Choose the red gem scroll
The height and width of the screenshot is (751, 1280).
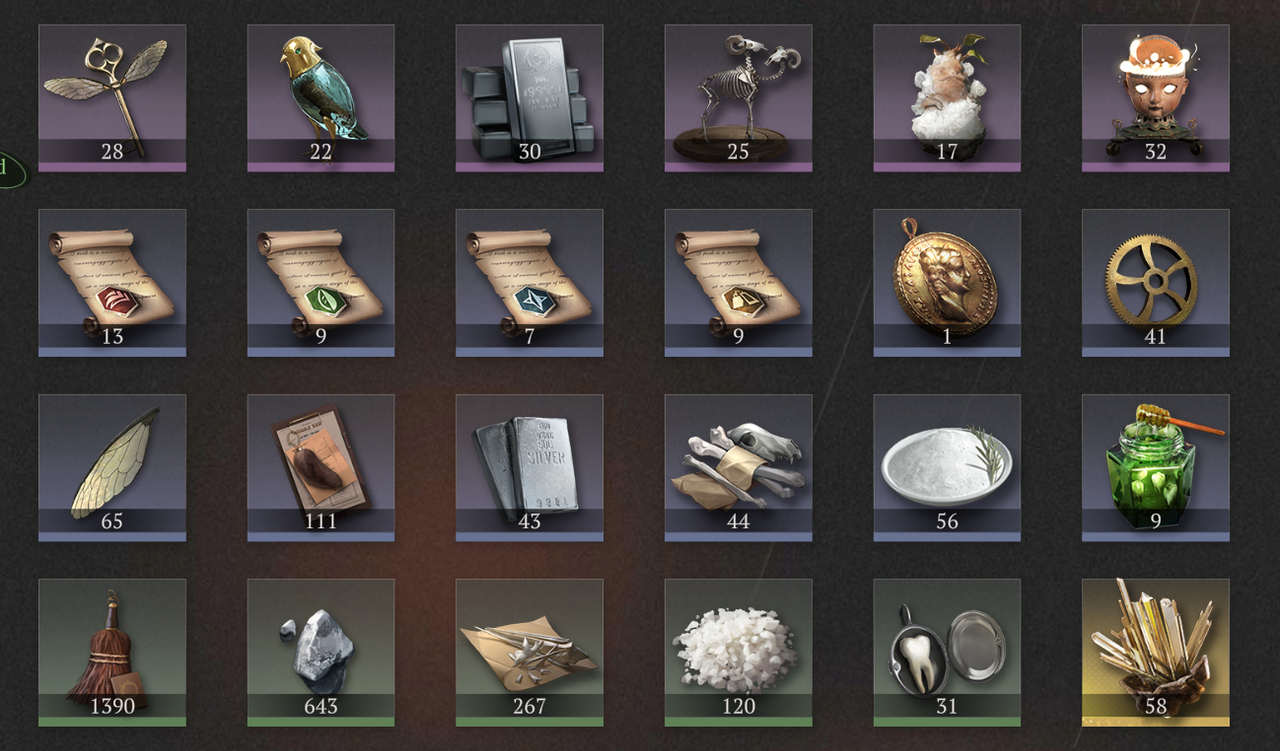click(x=112, y=283)
